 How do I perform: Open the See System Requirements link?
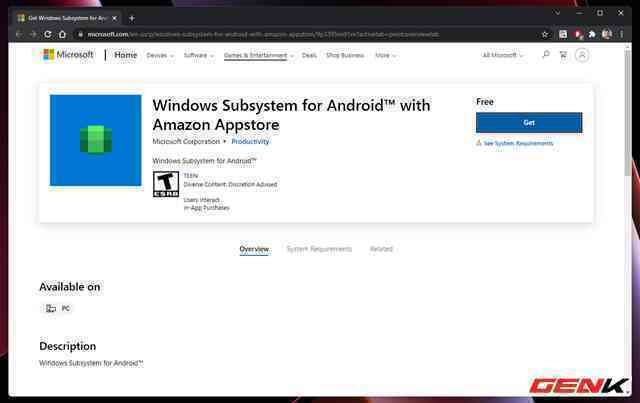pyautogui.click(x=518, y=143)
